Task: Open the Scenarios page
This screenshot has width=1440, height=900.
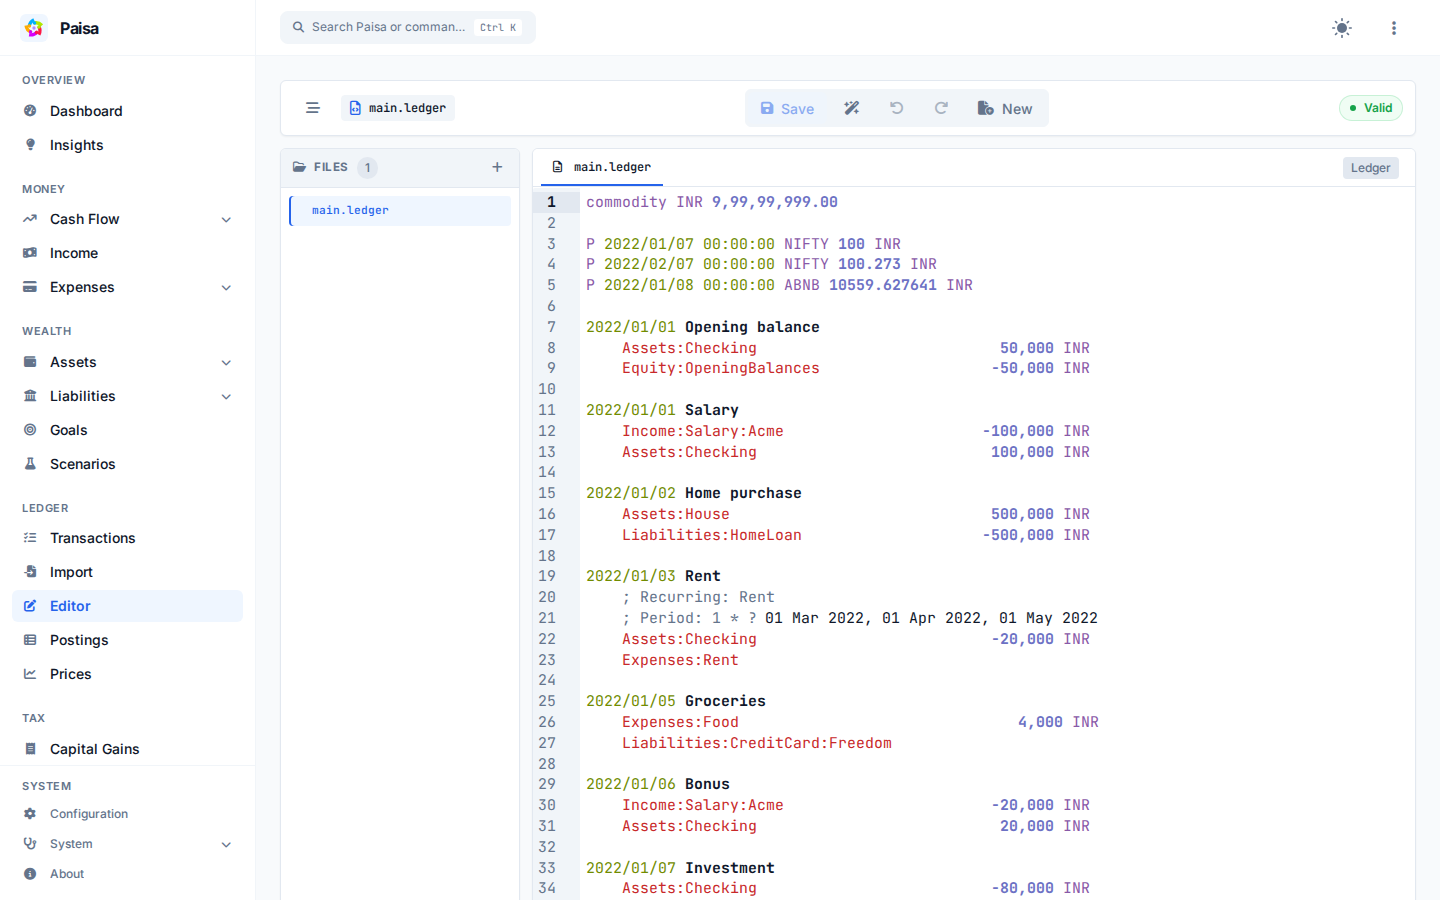Action: [127, 464]
